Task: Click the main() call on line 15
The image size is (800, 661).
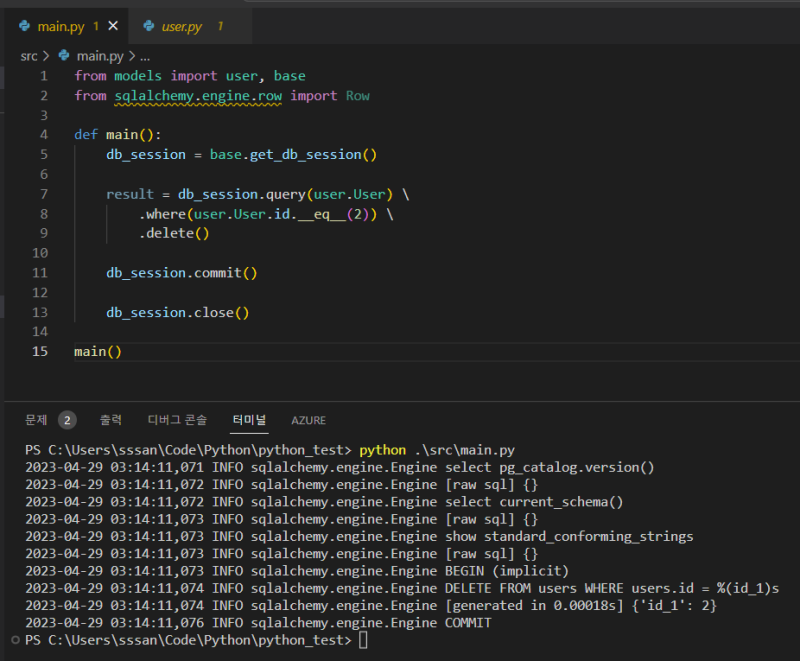Action: click(x=98, y=352)
